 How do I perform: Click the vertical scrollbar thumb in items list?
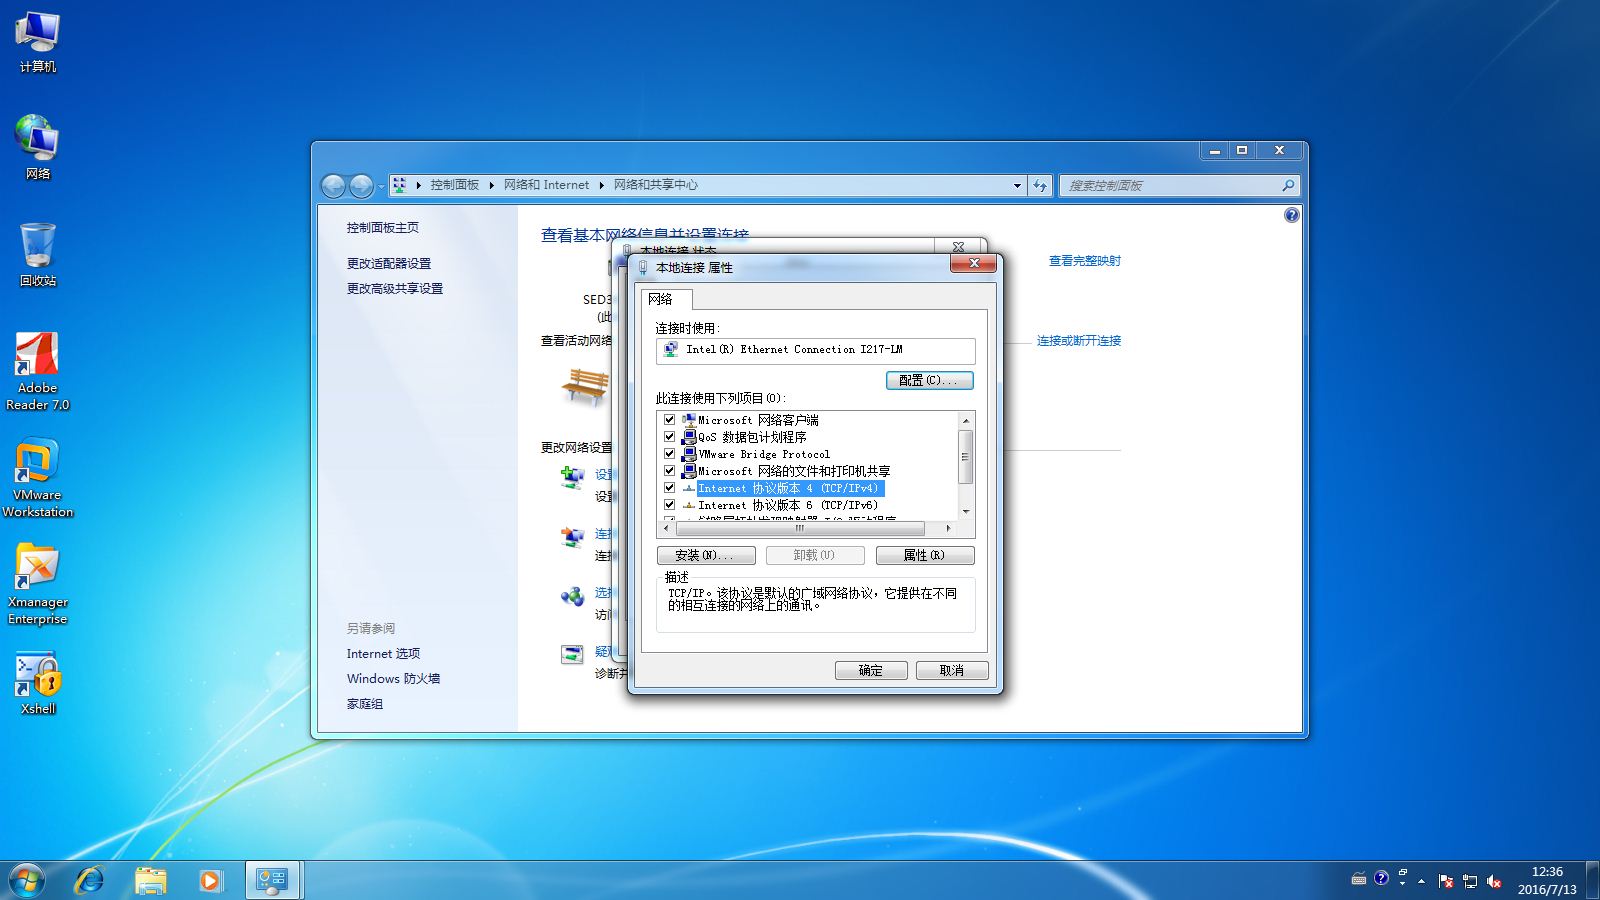965,457
